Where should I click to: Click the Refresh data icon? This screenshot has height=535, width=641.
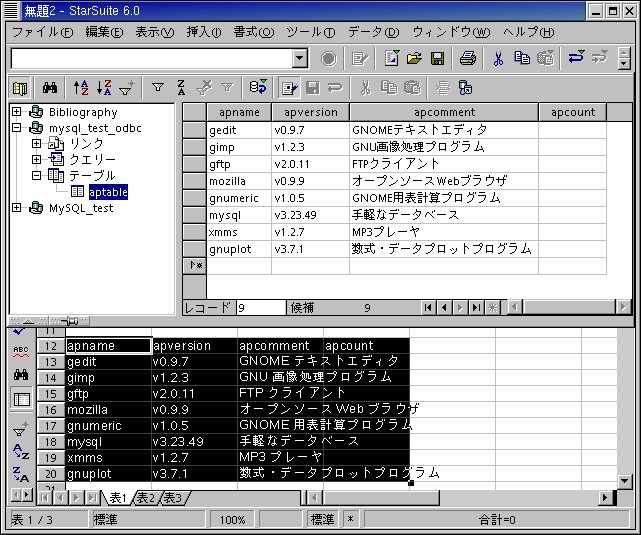point(258,87)
